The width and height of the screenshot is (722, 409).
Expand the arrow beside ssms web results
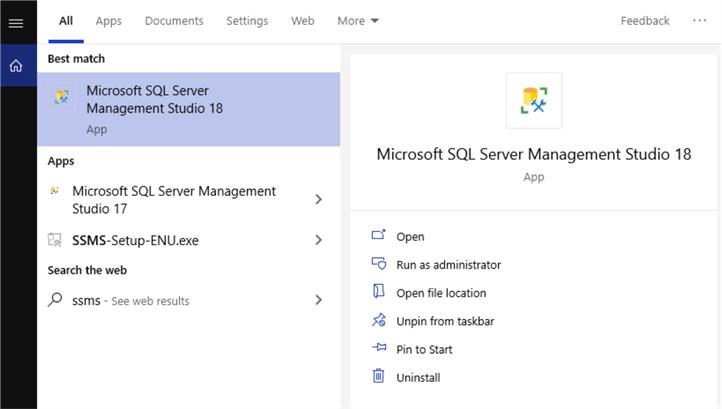tap(319, 300)
